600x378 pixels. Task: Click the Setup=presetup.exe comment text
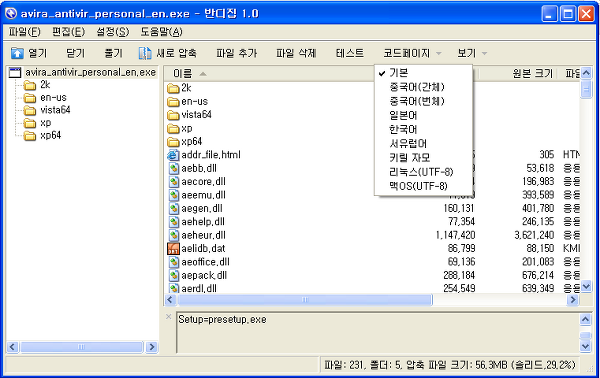[x=222, y=319]
